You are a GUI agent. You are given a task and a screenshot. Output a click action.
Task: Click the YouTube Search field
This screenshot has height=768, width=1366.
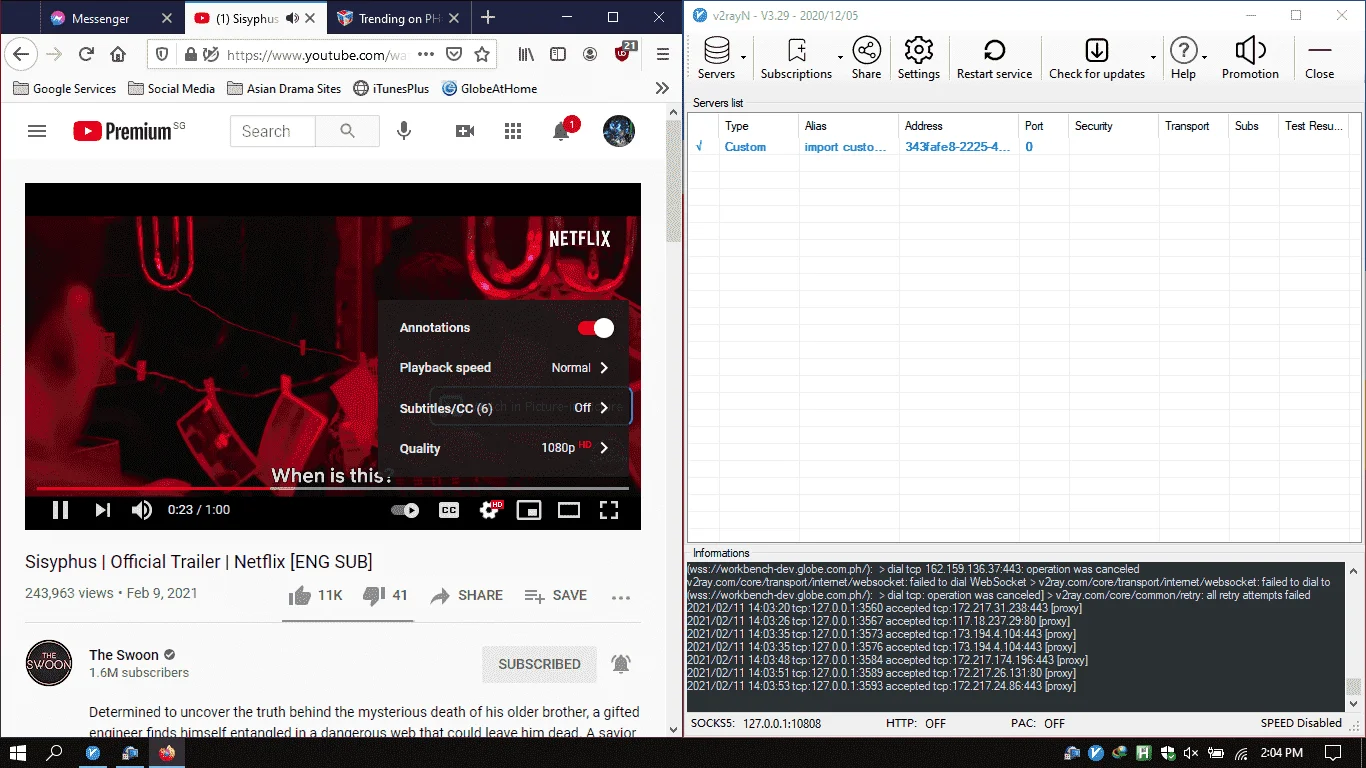coord(273,131)
